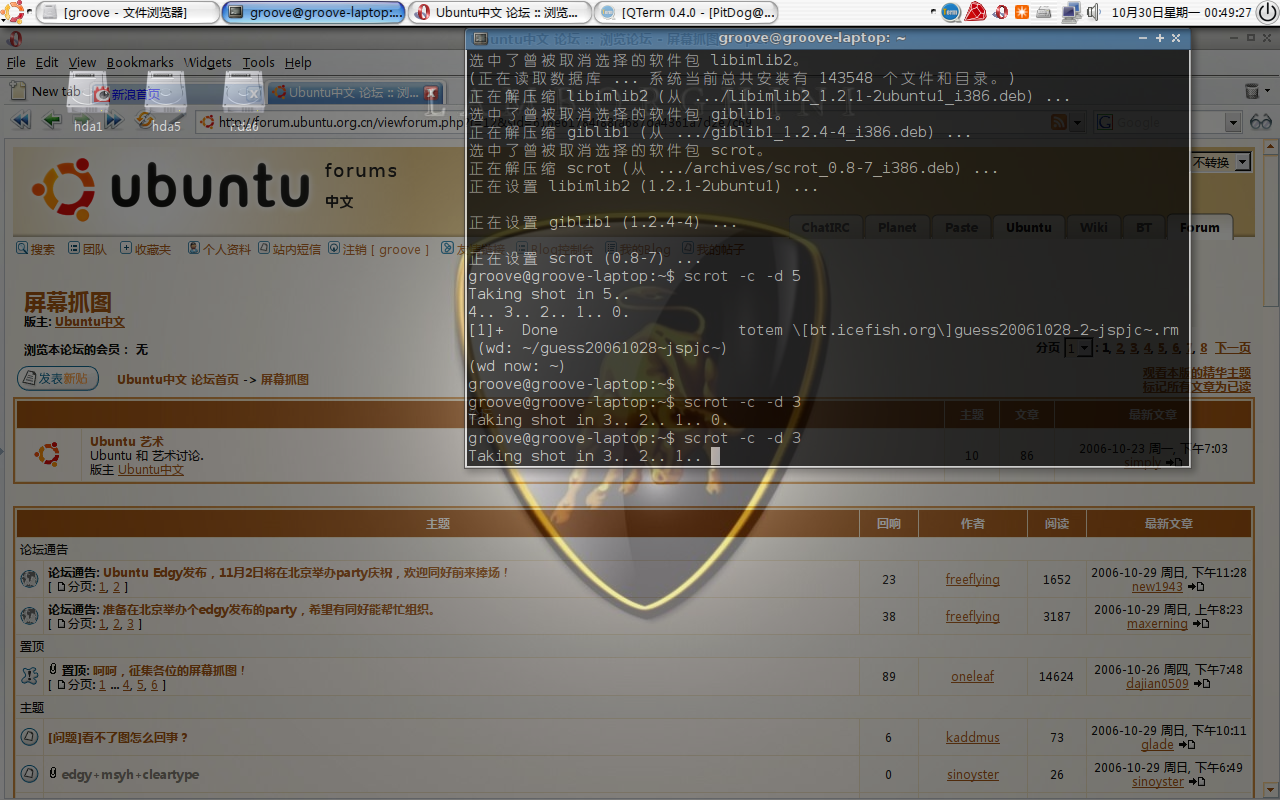The image size is (1280, 800).
Task: Open the 不转换 conversion dropdown
Action: coord(1221,162)
